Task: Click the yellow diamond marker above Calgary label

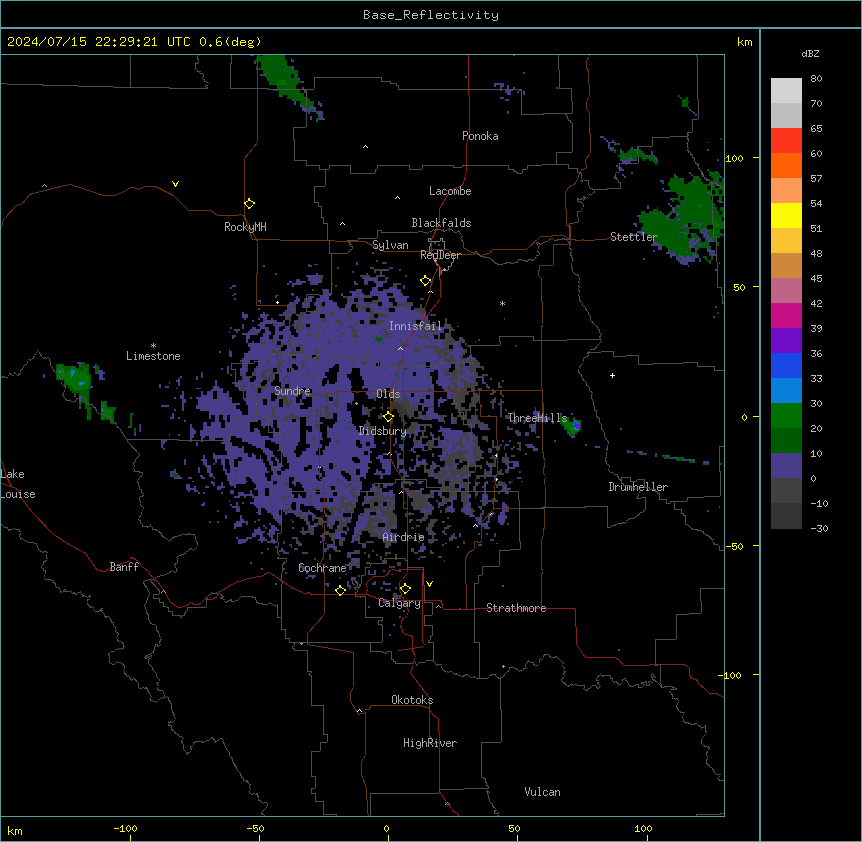Action: tap(405, 589)
